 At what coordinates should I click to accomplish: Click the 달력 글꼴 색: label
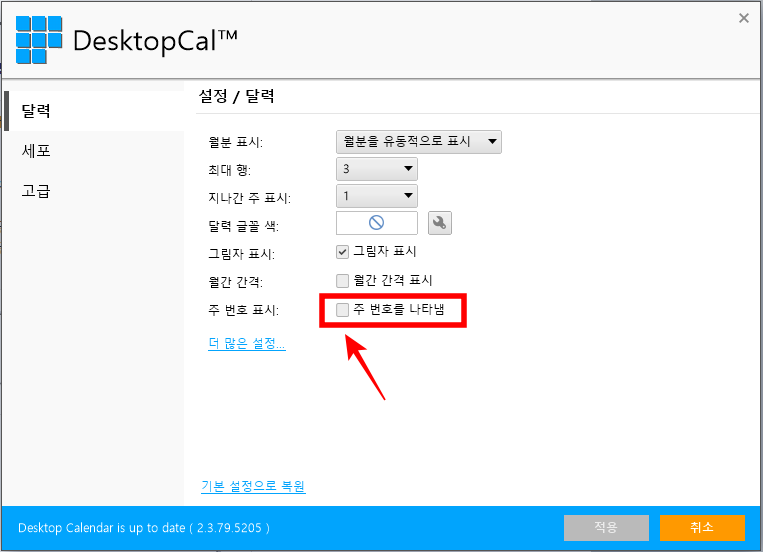pos(243,226)
